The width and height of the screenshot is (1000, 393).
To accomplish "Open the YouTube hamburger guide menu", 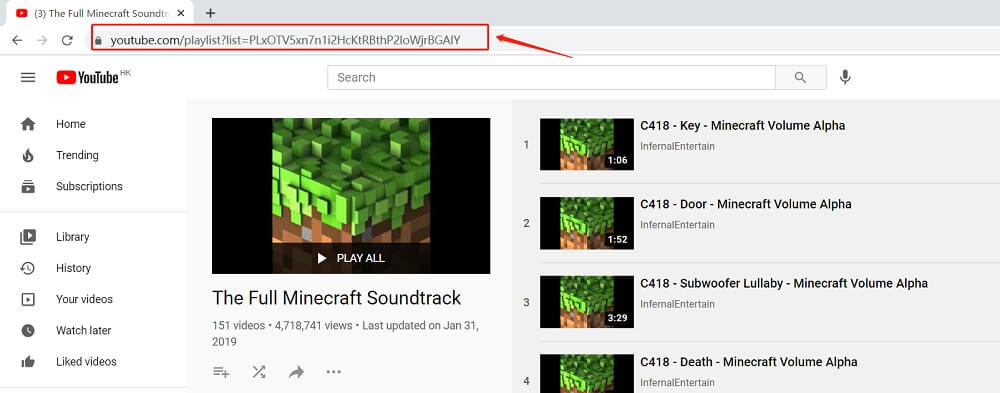I will 28,77.
